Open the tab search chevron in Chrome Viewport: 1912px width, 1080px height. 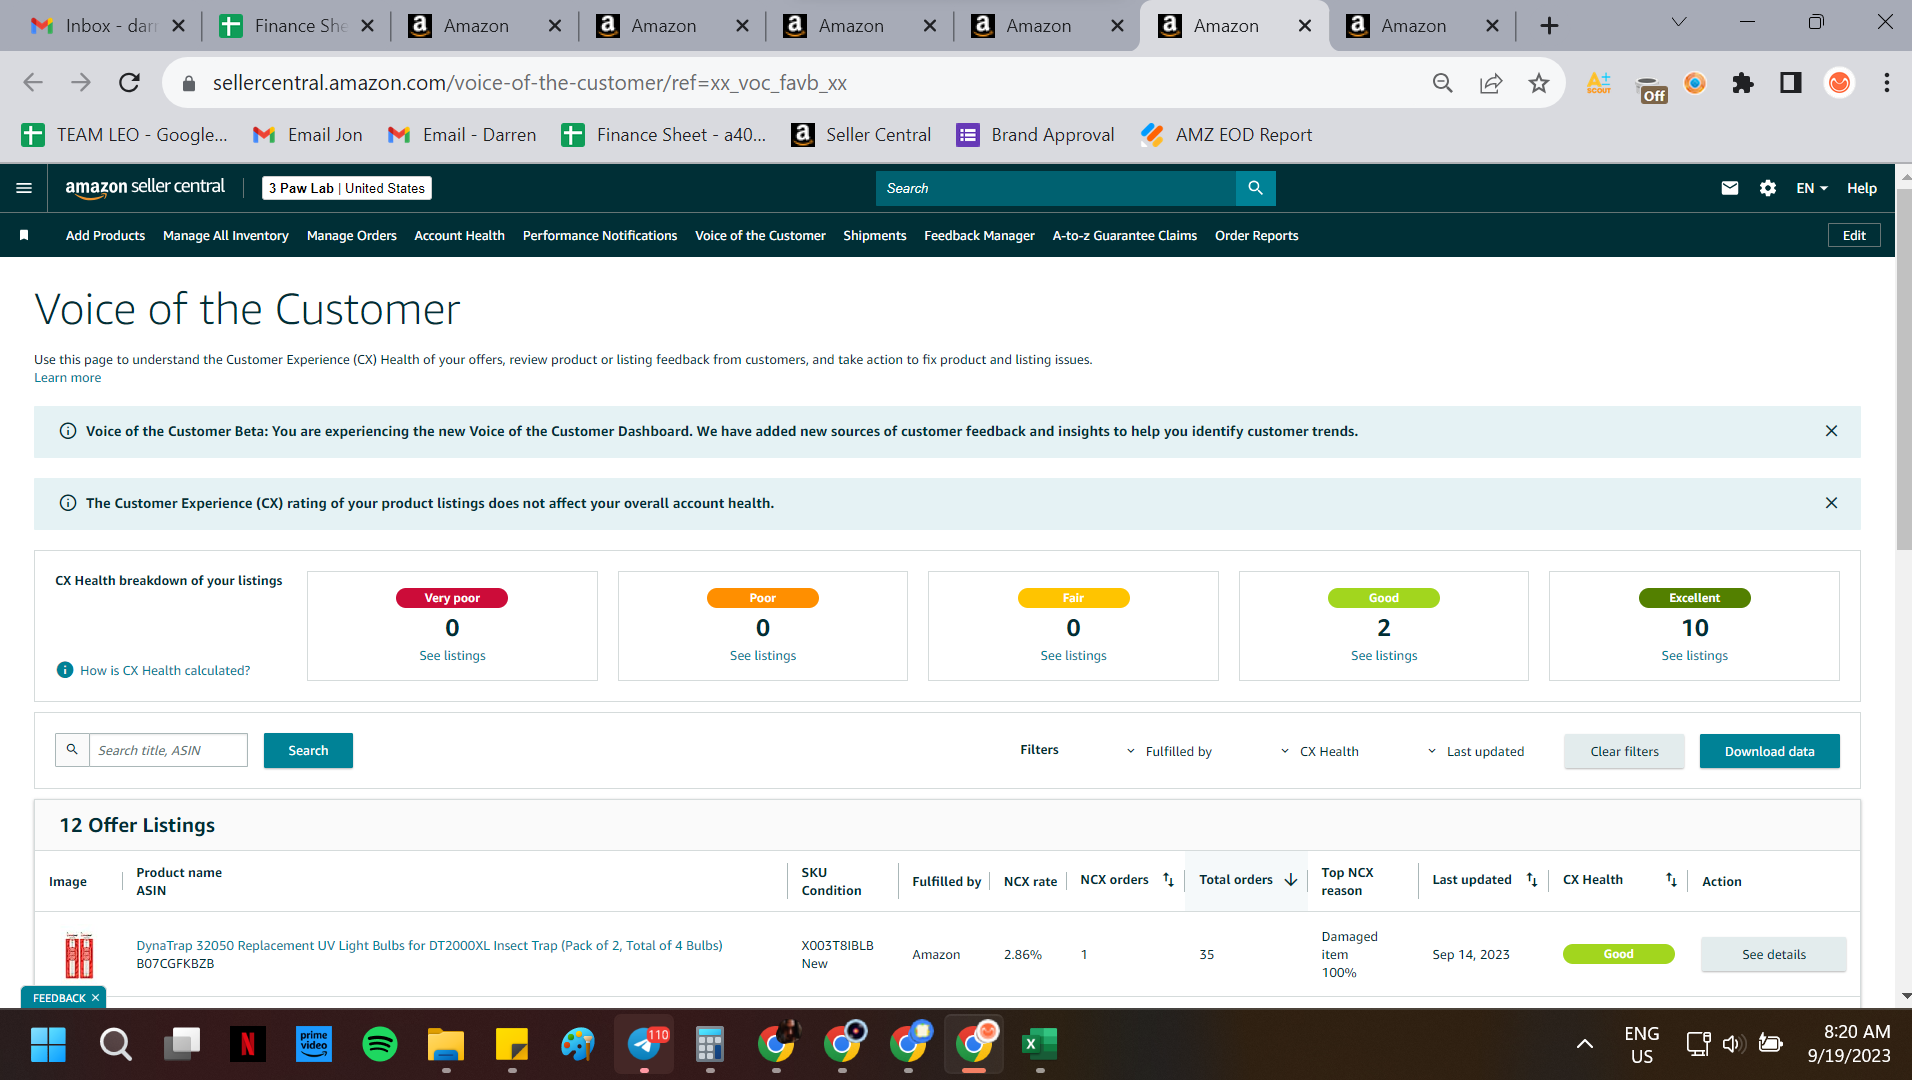pos(1679,22)
